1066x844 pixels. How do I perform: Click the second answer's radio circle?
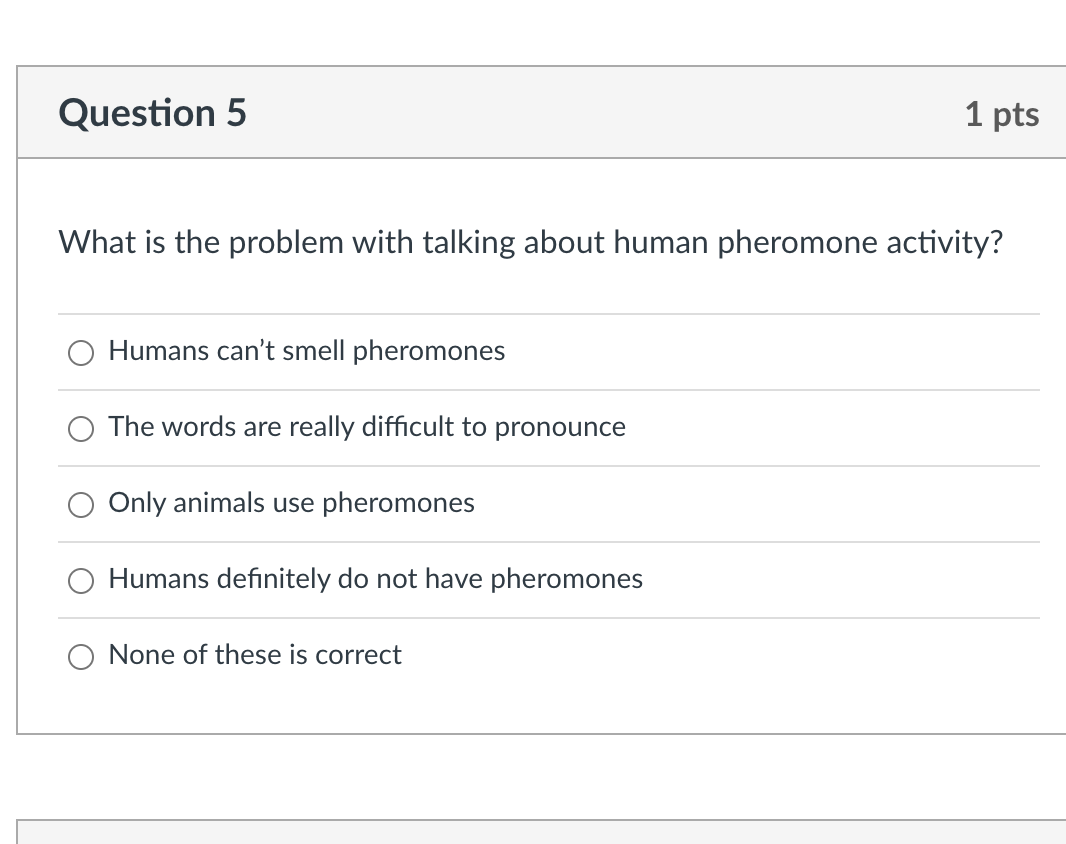pyautogui.click(x=81, y=429)
